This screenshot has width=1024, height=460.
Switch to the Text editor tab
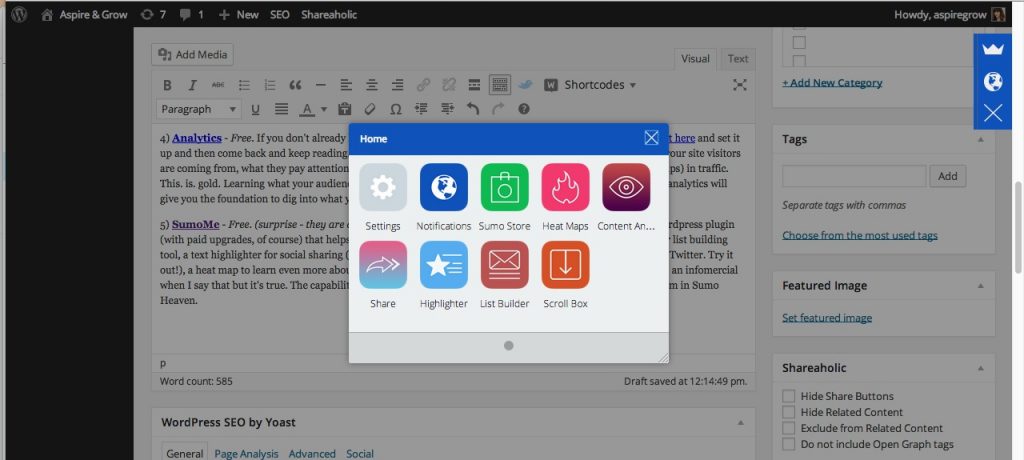coord(738,58)
